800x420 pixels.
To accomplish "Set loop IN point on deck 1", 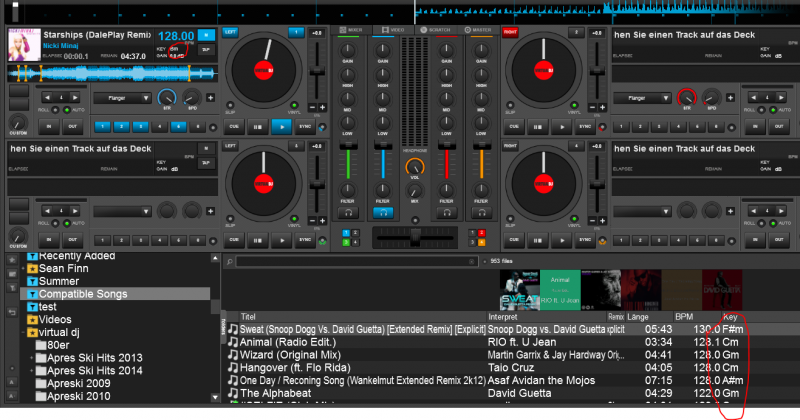I will point(48,127).
